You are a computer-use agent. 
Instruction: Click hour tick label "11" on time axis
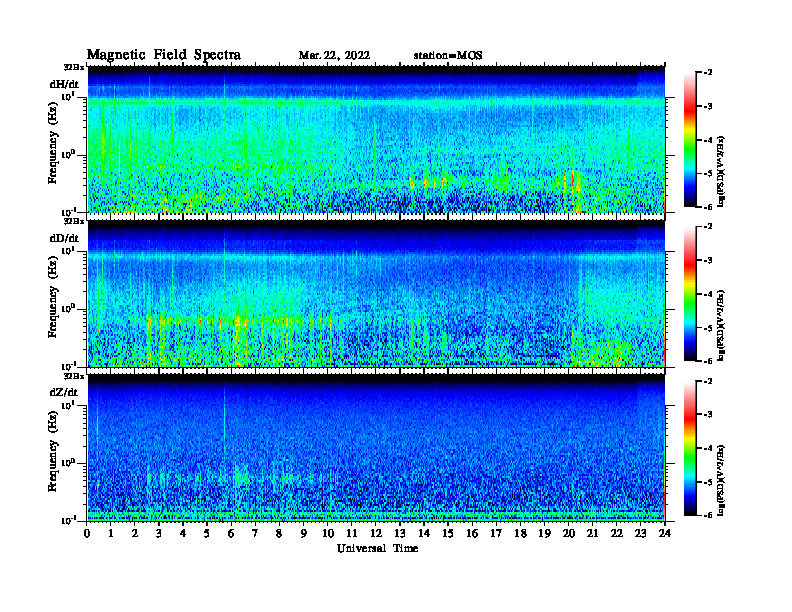[352, 533]
